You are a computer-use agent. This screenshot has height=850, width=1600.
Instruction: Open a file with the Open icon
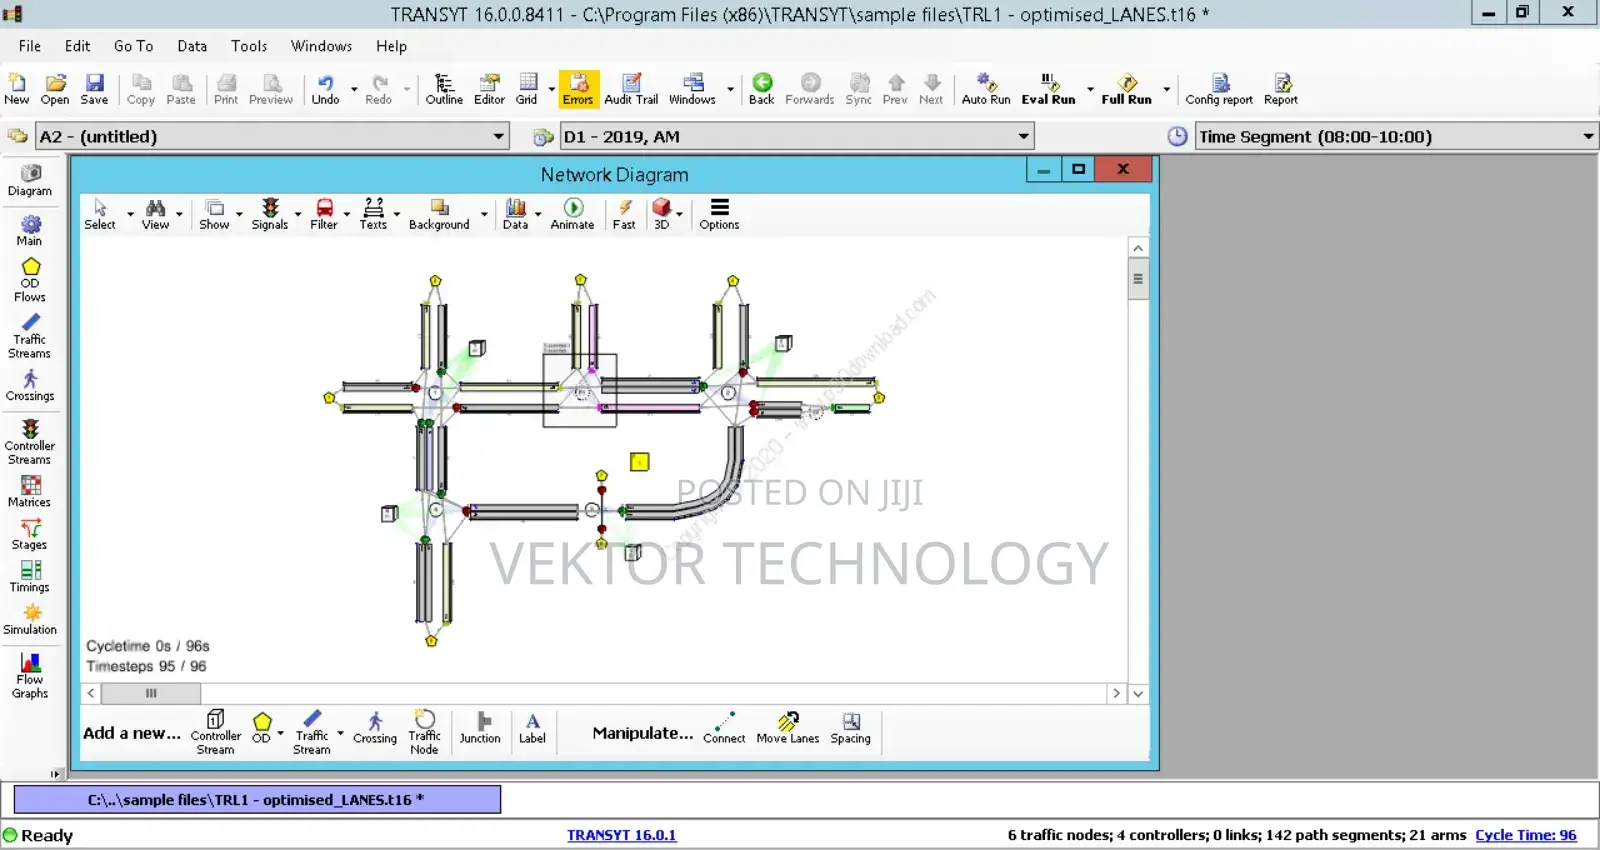55,89
